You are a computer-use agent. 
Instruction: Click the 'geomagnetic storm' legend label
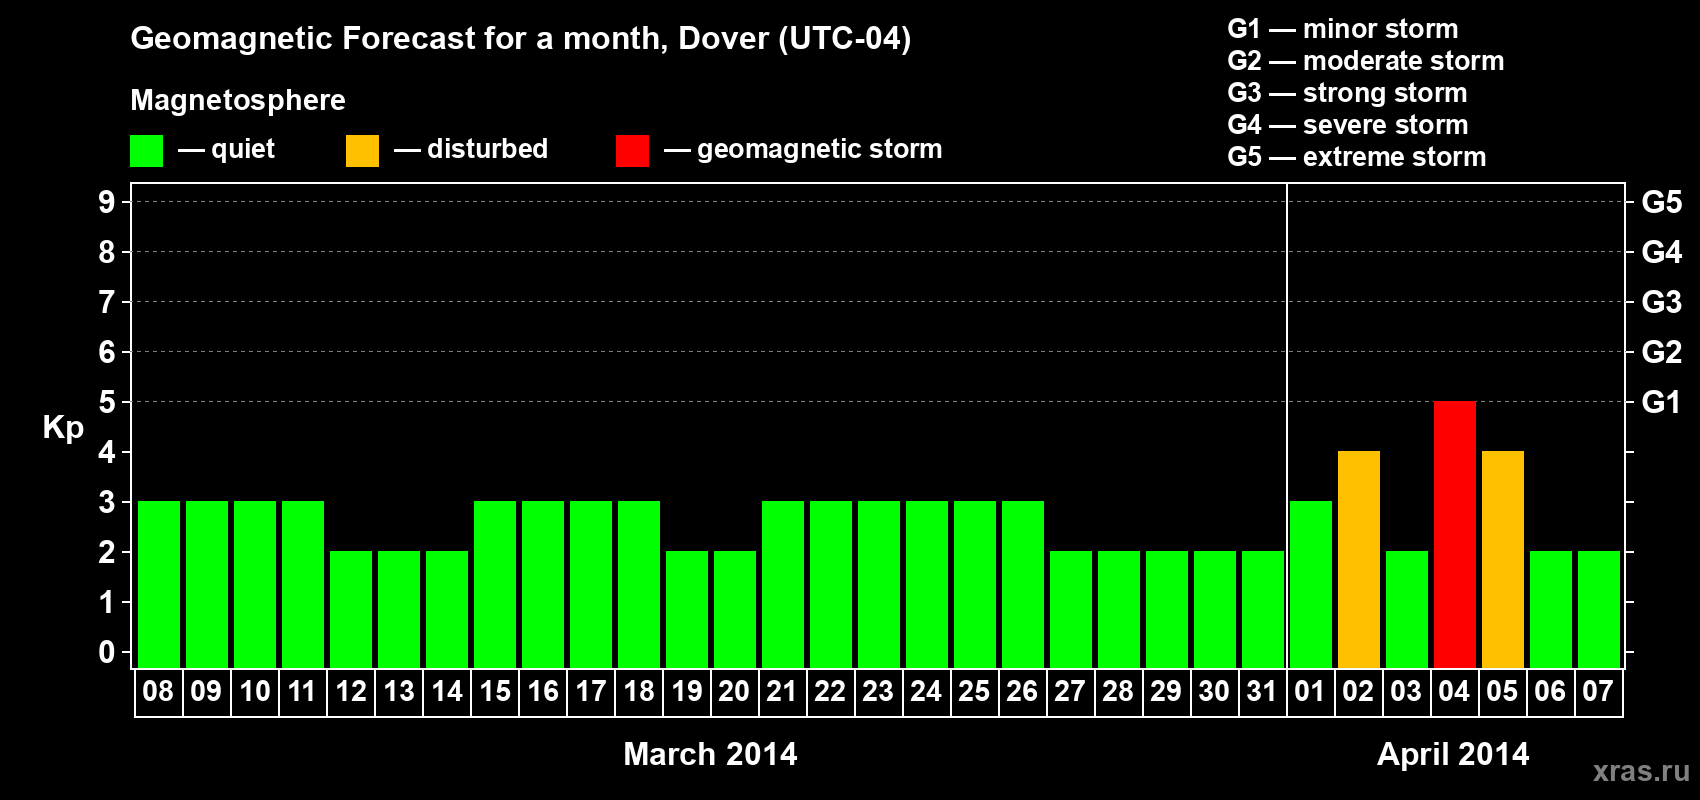click(x=820, y=150)
